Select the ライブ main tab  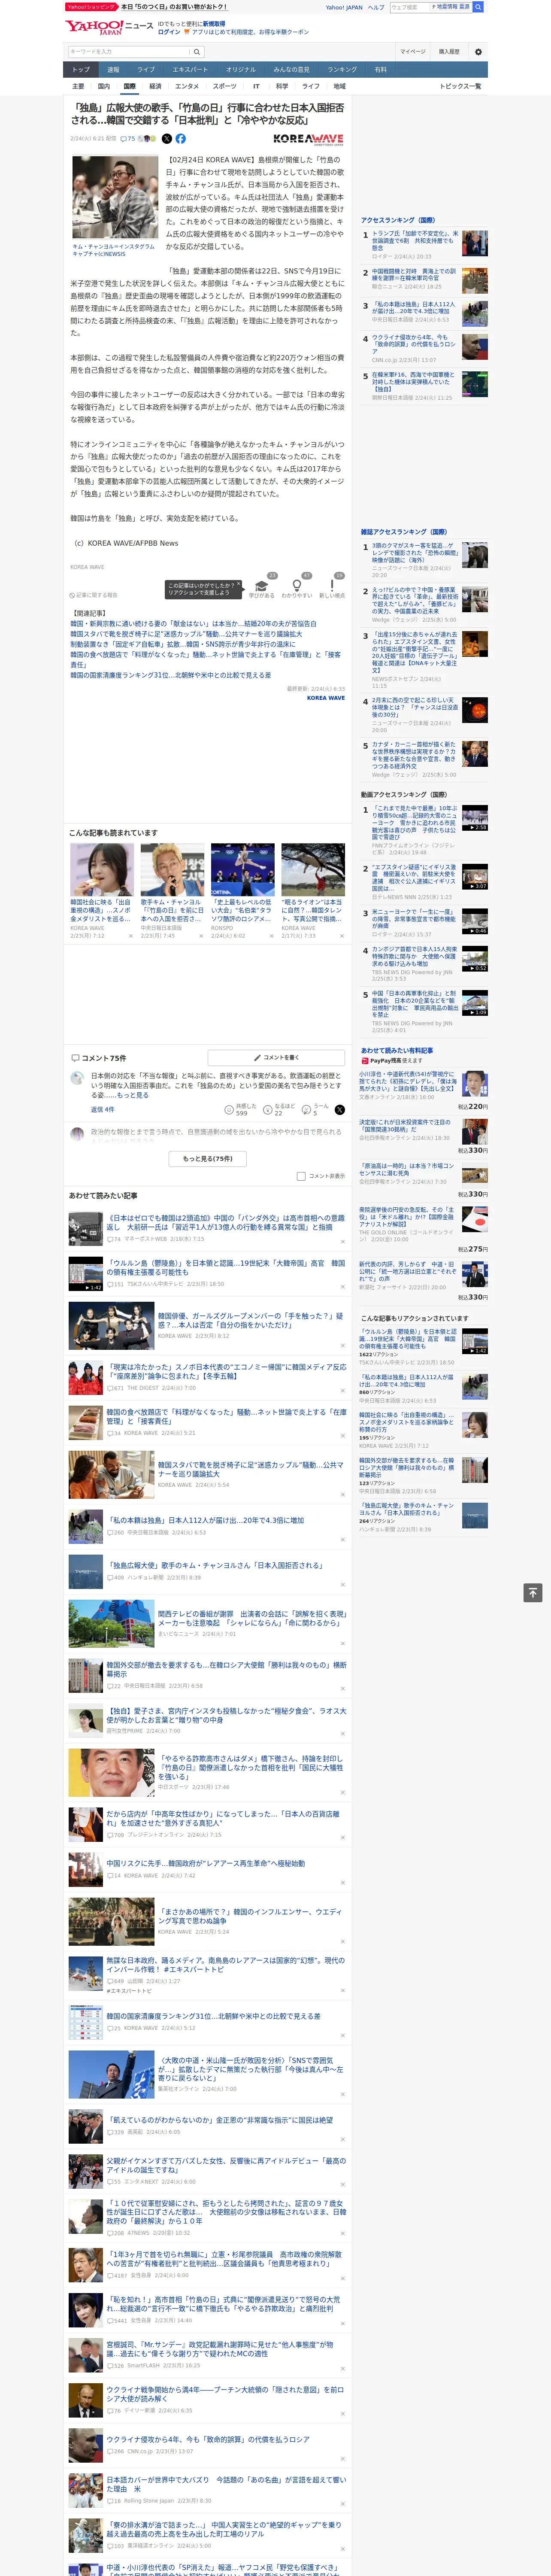[146, 69]
